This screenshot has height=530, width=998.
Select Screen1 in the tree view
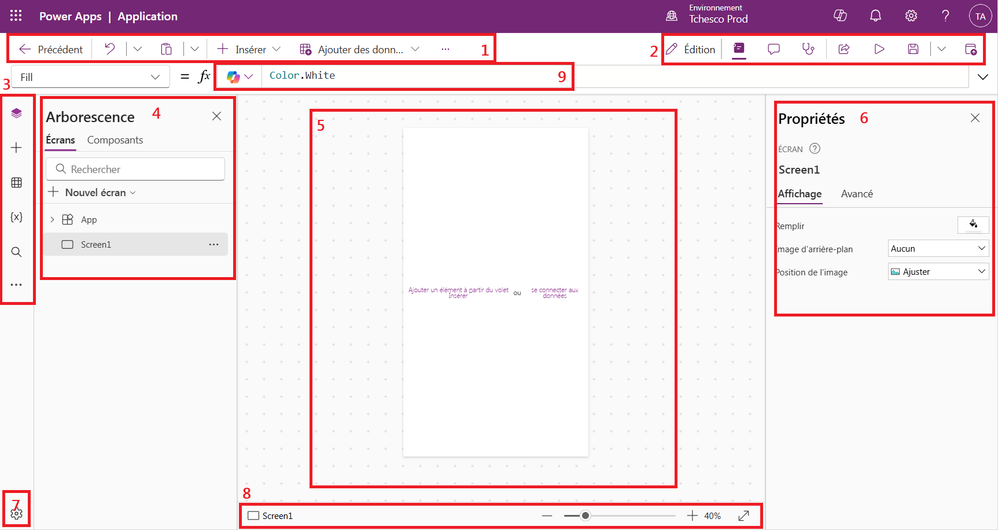click(x=136, y=244)
